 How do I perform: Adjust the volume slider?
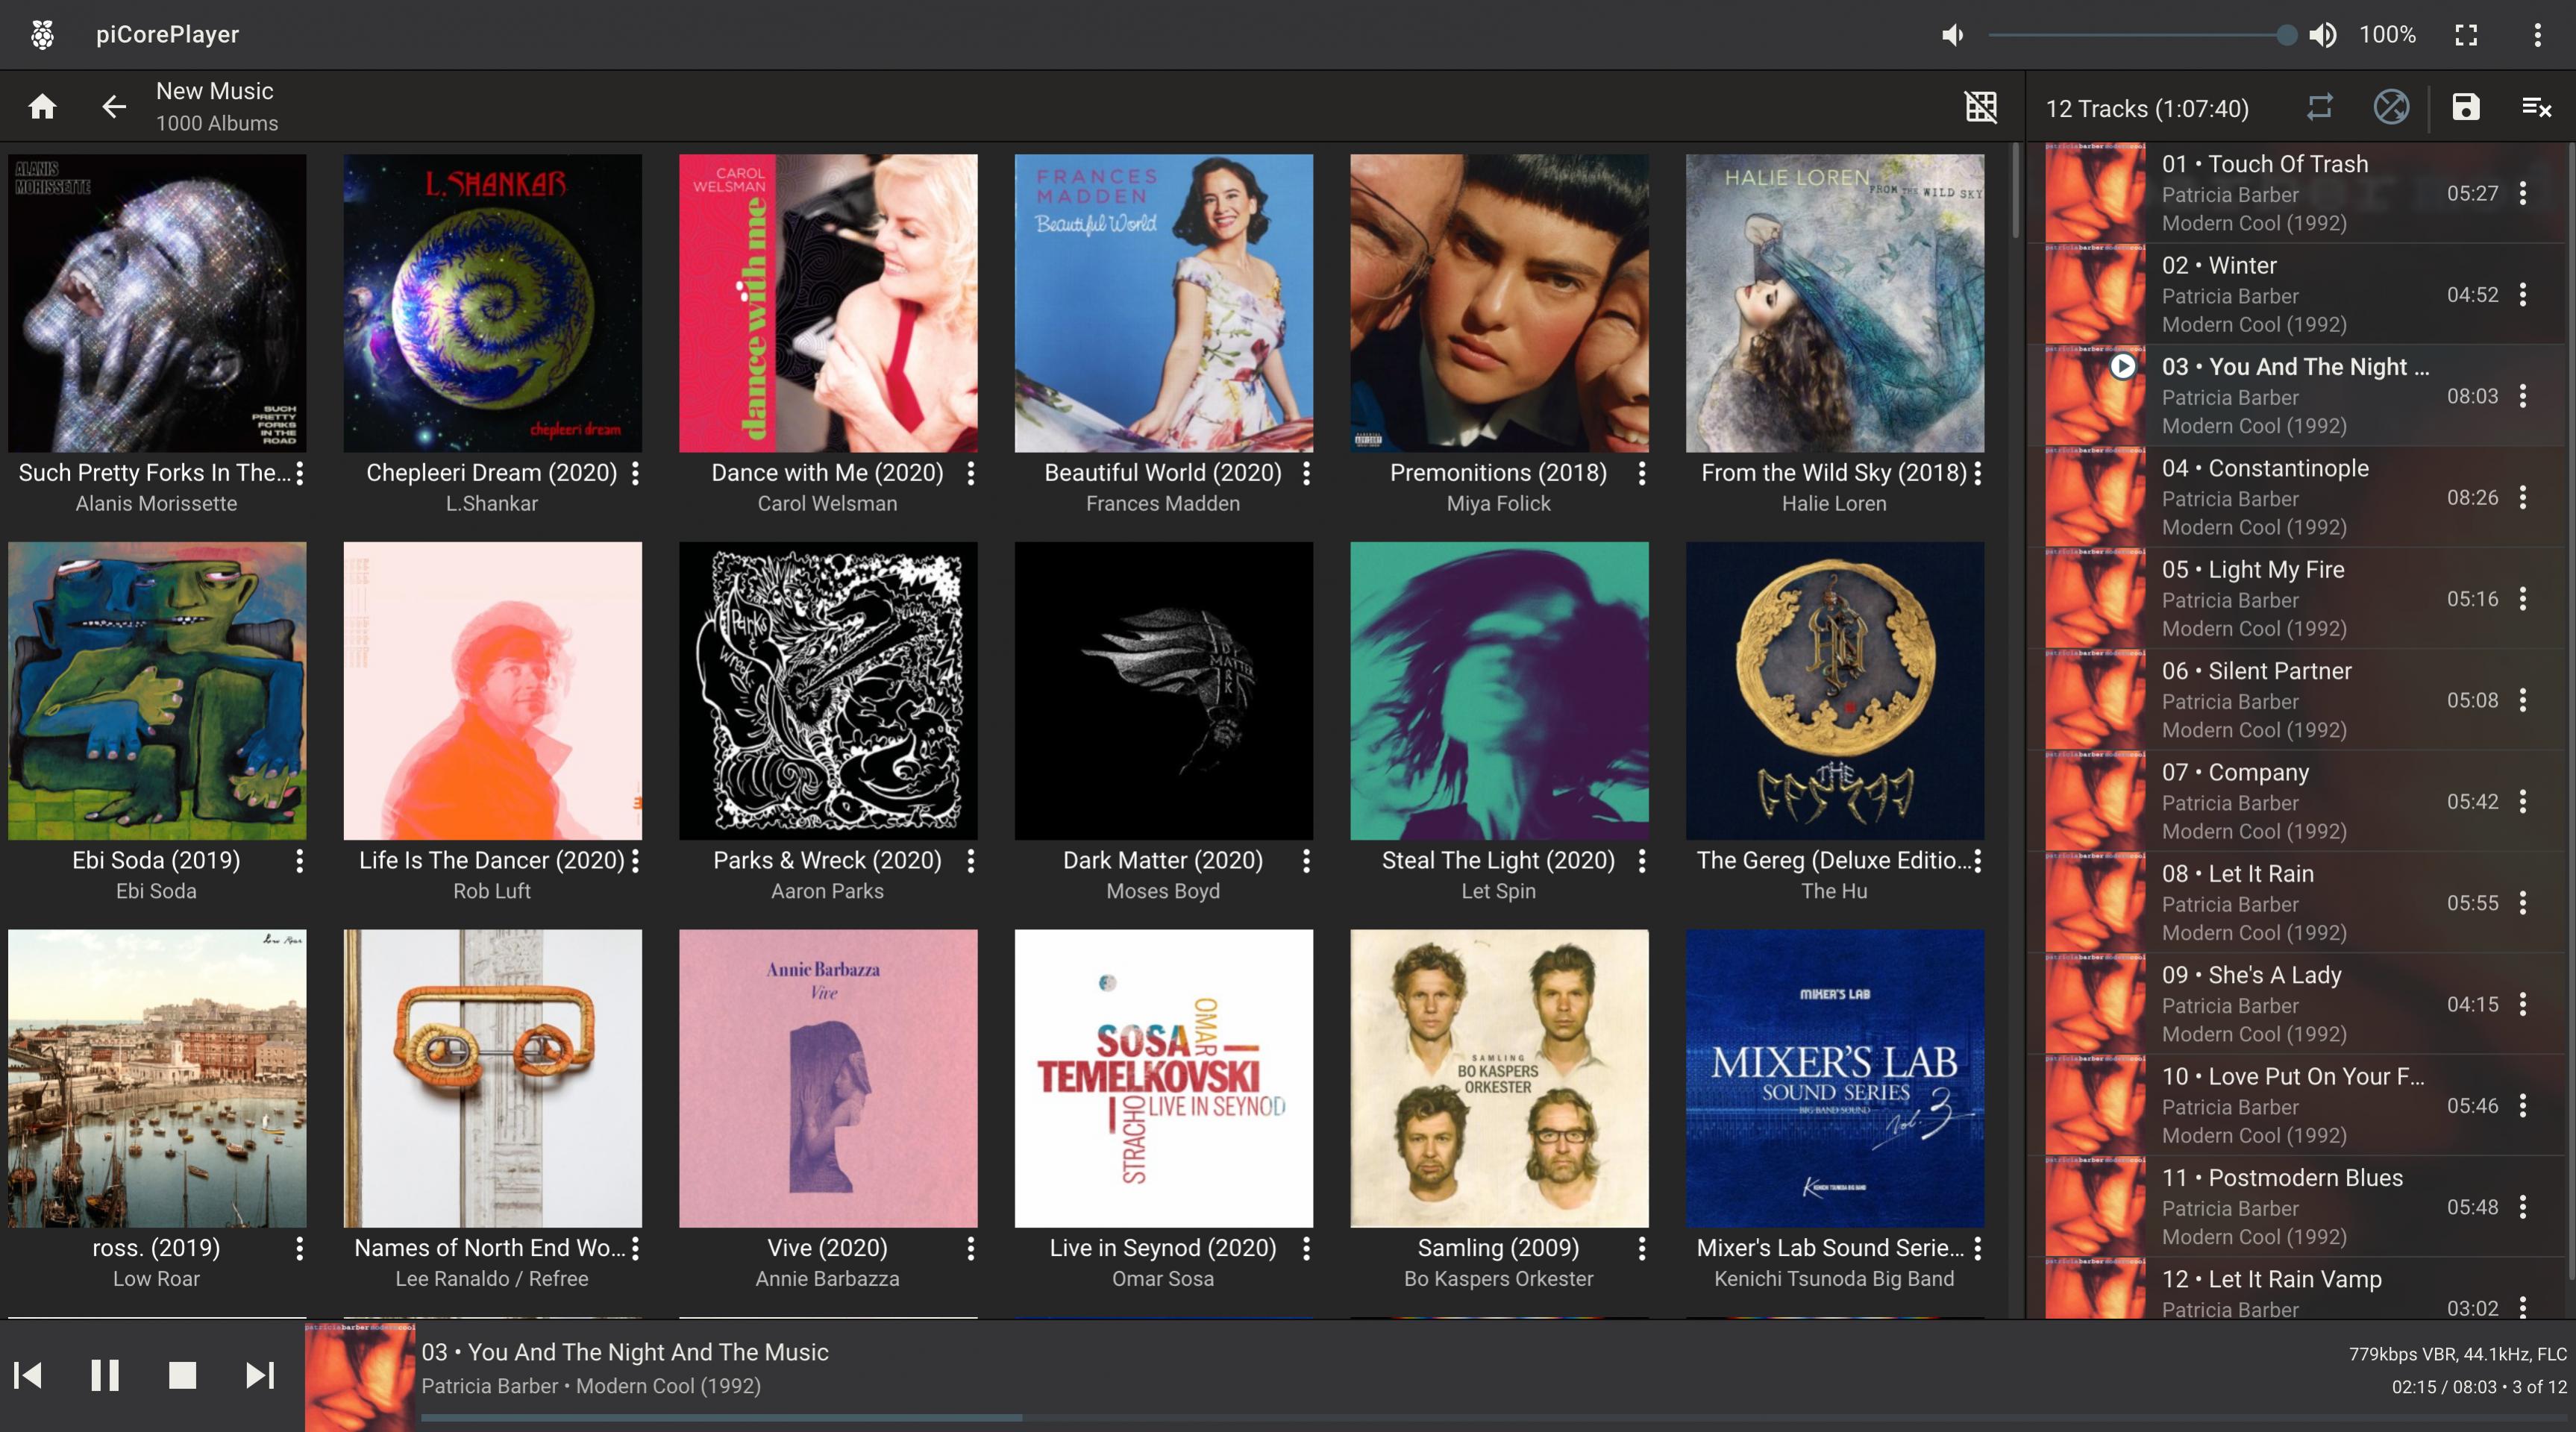click(x=2142, y=35)
